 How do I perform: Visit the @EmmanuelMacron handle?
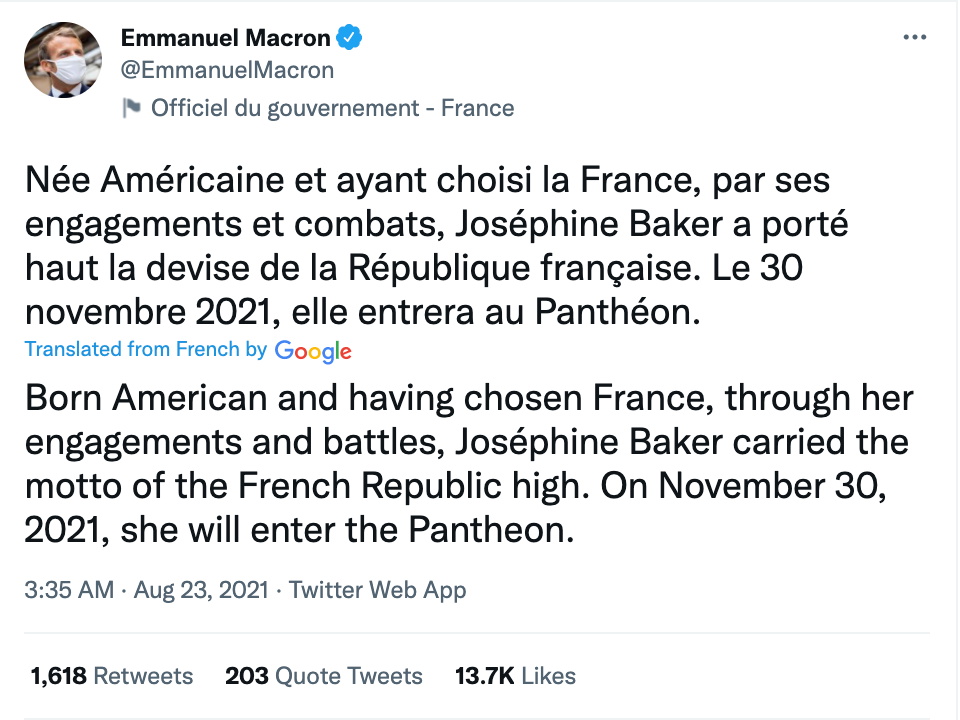click(227, 70)
